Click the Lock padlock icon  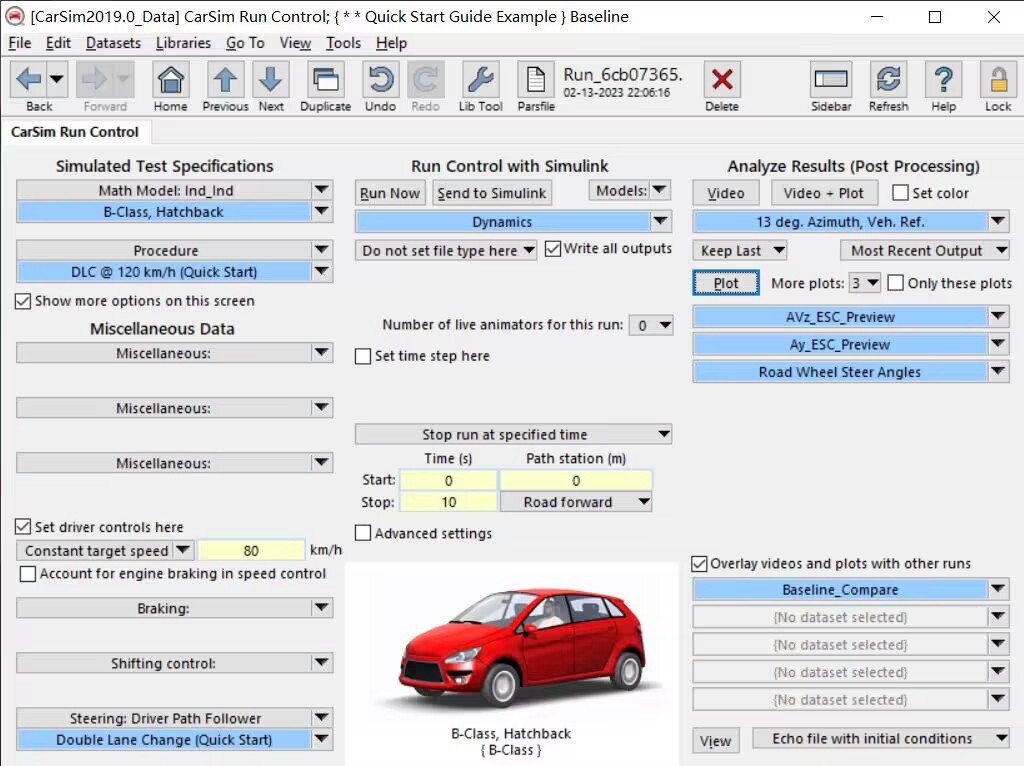pos(998,80)
